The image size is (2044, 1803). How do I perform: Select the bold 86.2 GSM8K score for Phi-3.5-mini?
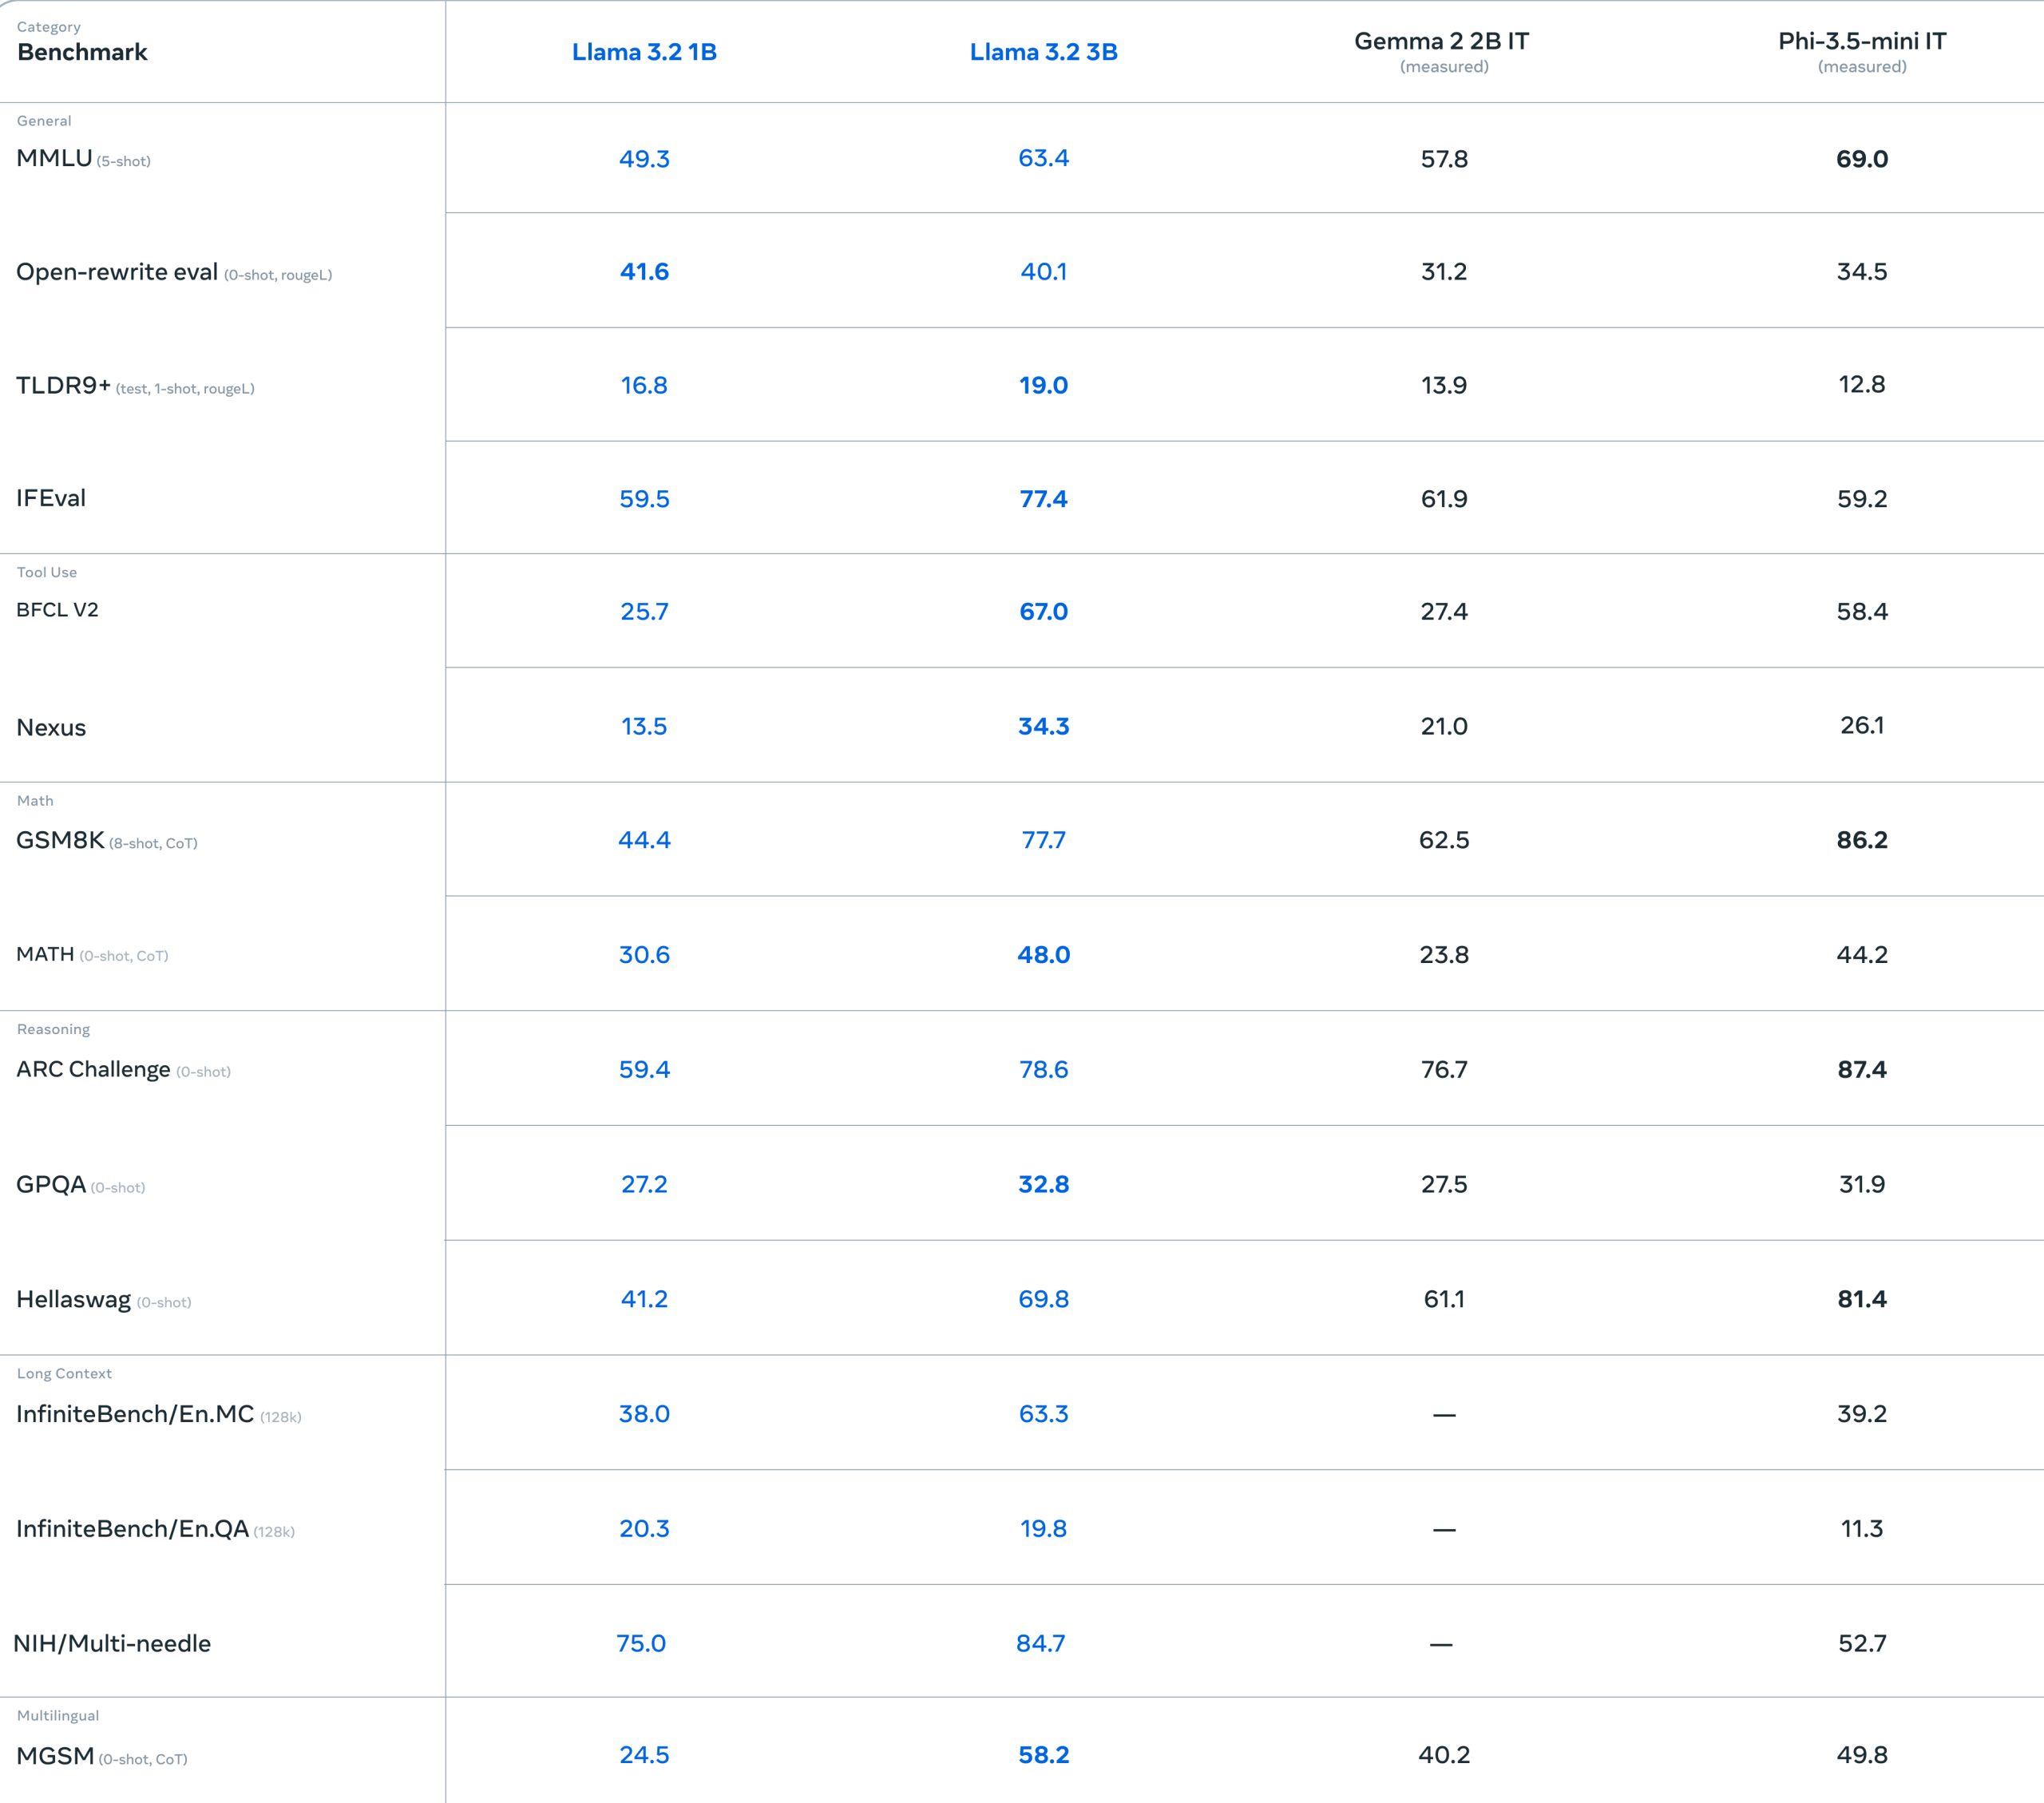1862,840
